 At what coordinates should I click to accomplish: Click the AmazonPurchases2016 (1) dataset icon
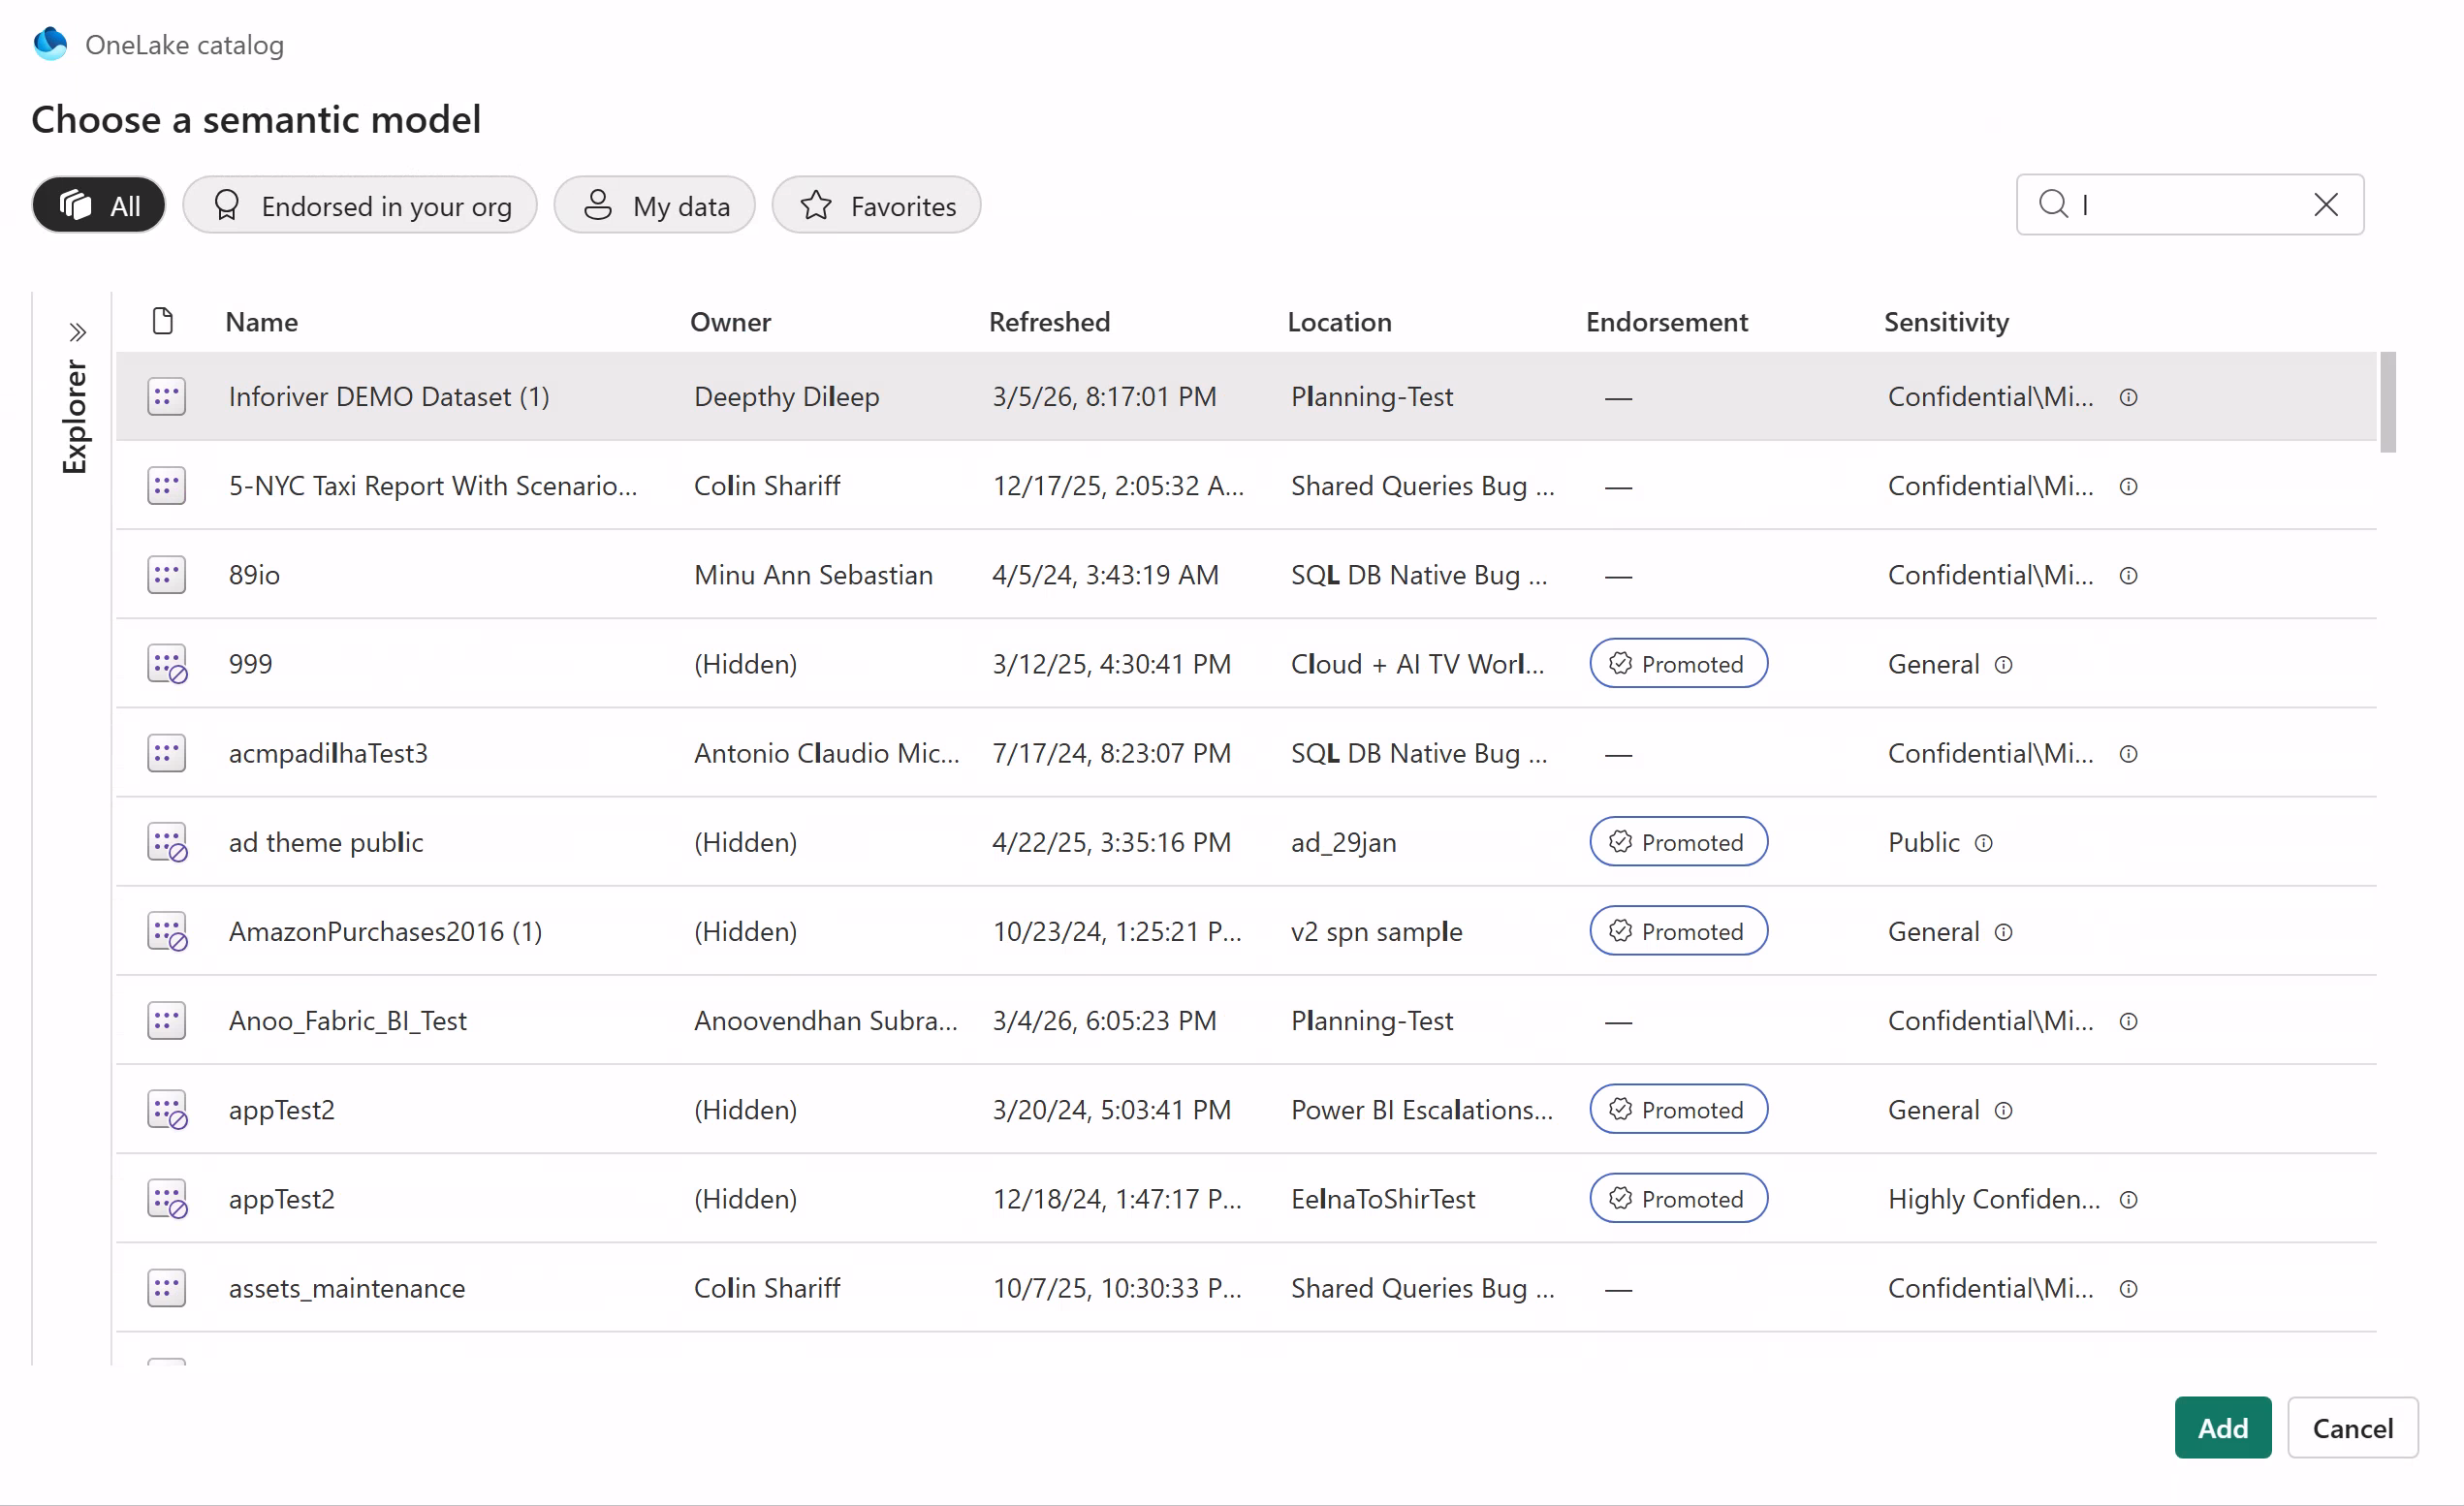[167, 931]
